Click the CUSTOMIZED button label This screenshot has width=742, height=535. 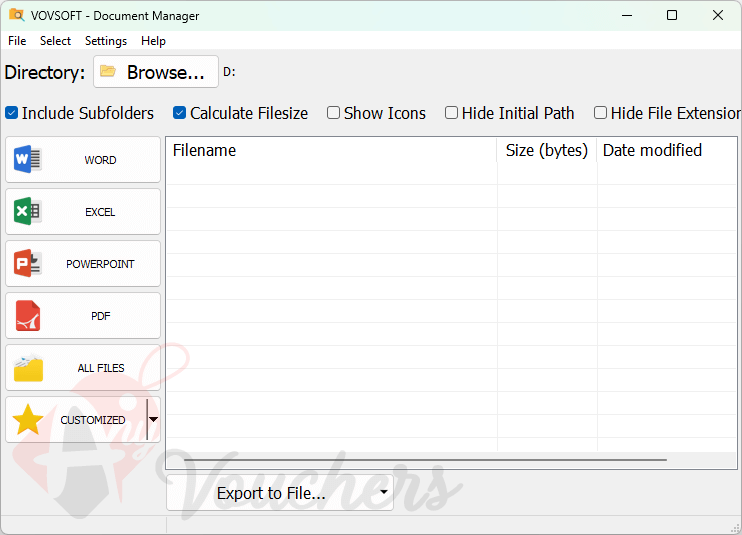tap(93, 420)
